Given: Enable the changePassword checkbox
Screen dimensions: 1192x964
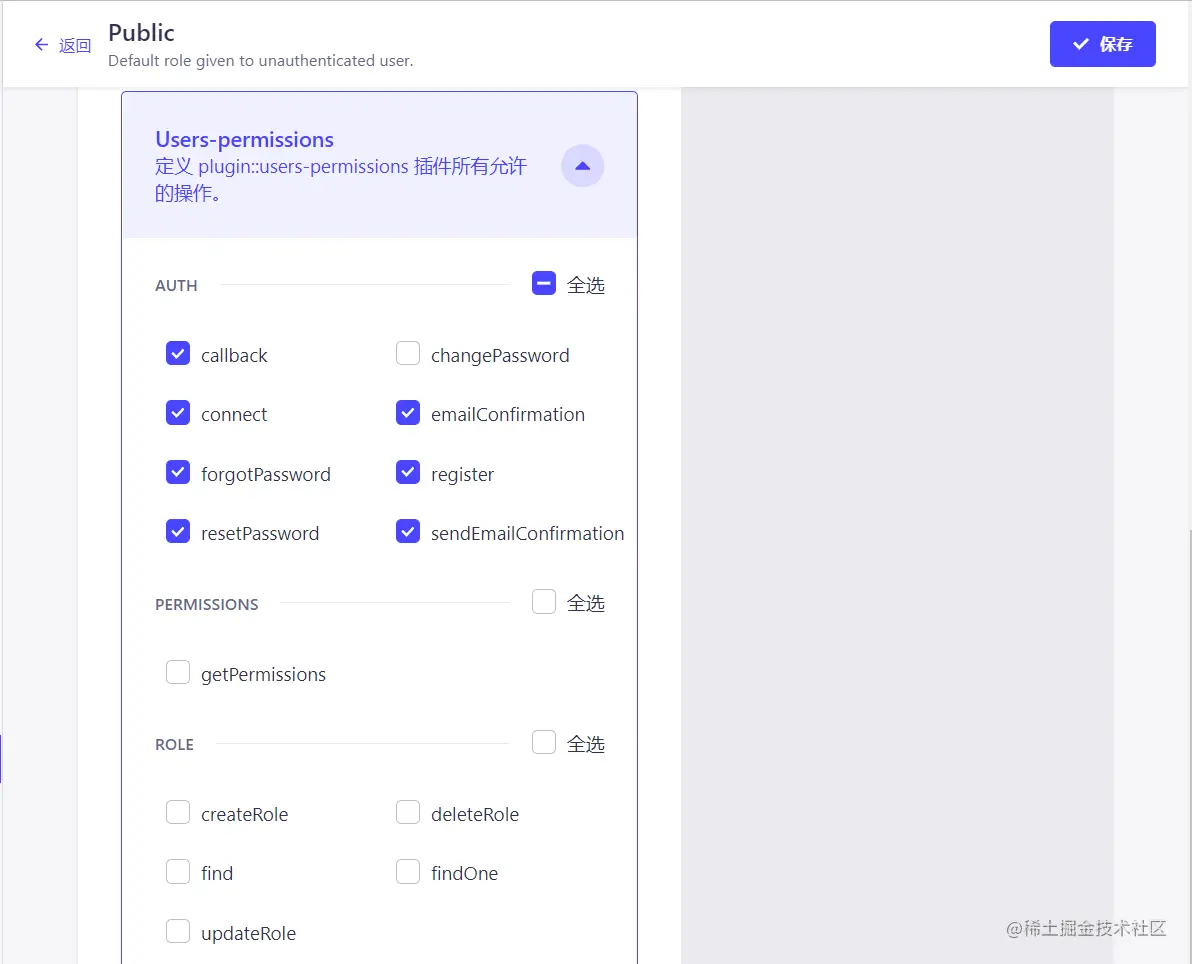Looking at the screenshot, I should (408, 354).
